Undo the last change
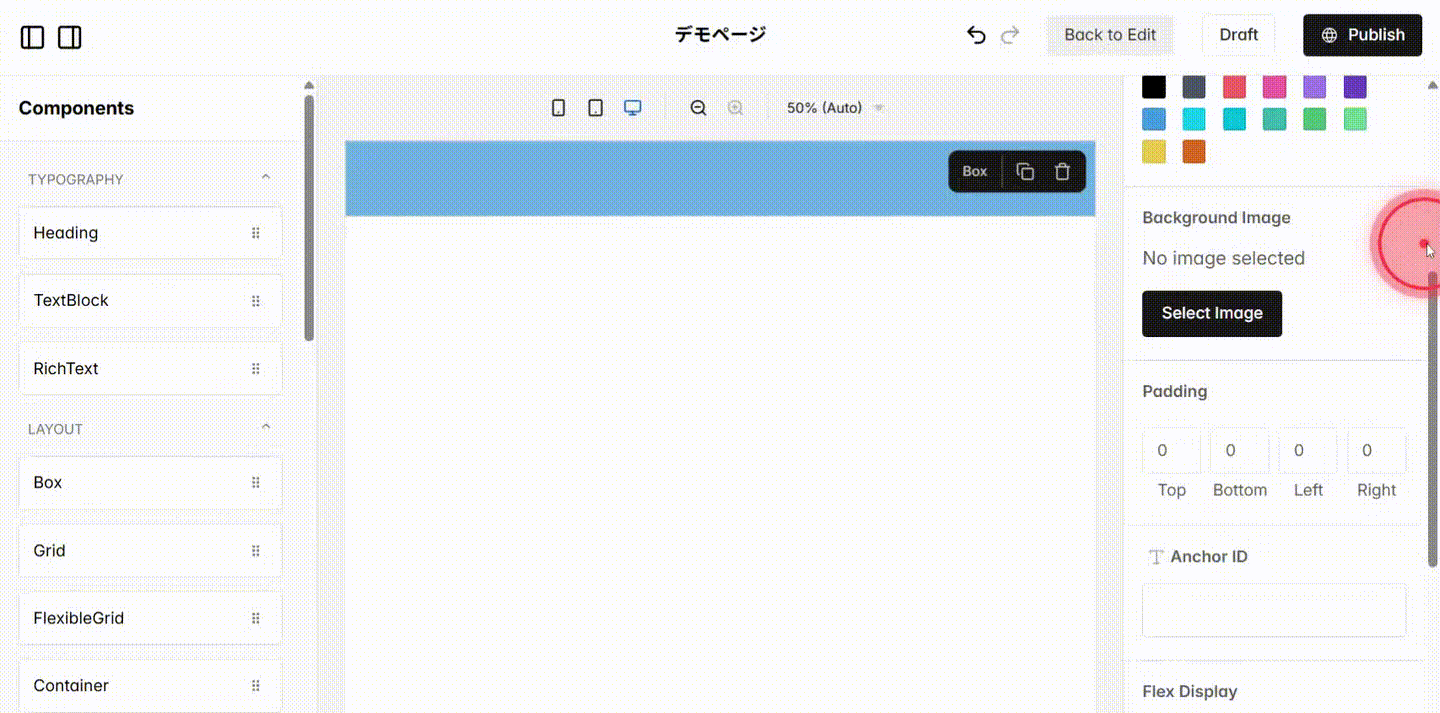 975,34
